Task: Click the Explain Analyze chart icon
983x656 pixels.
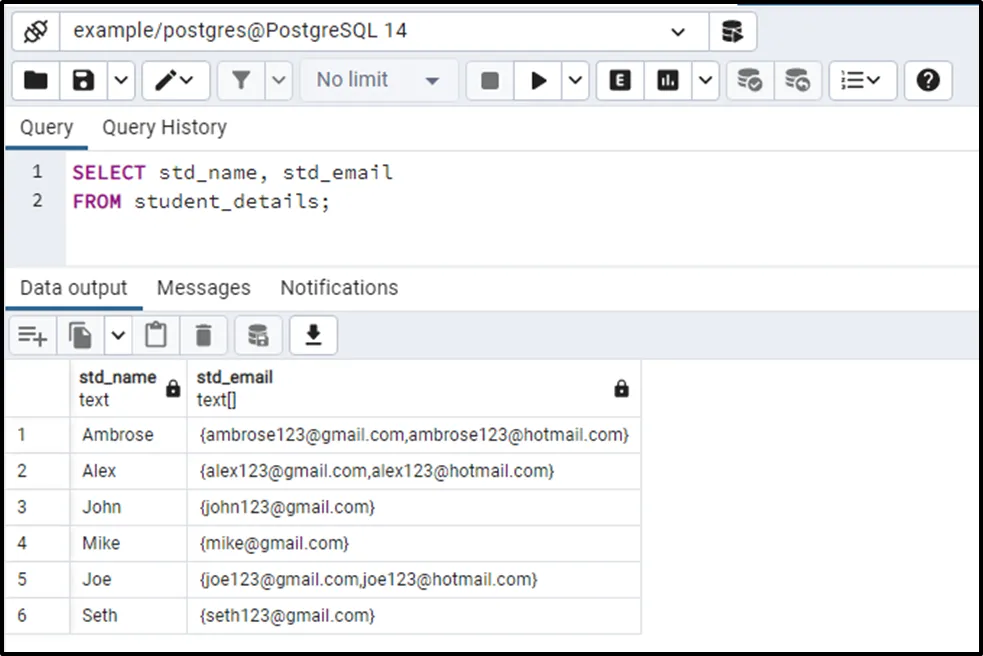Action: [x=668, y=81]
